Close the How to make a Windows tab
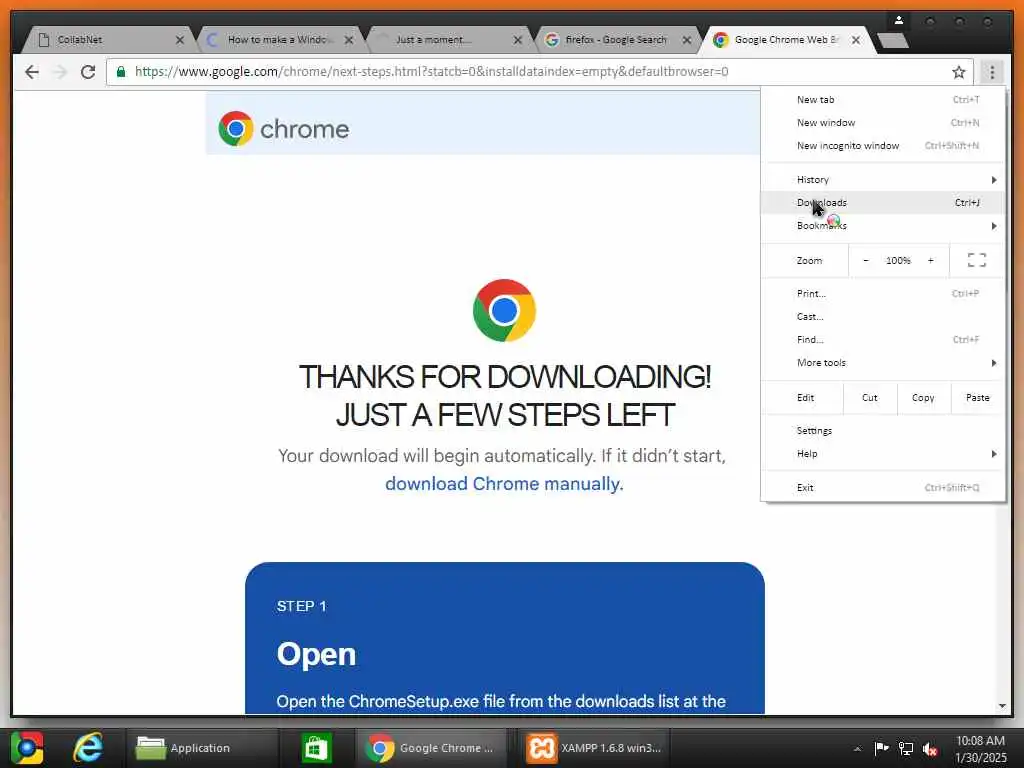The image size is (1024, 768). pos(349,40)
